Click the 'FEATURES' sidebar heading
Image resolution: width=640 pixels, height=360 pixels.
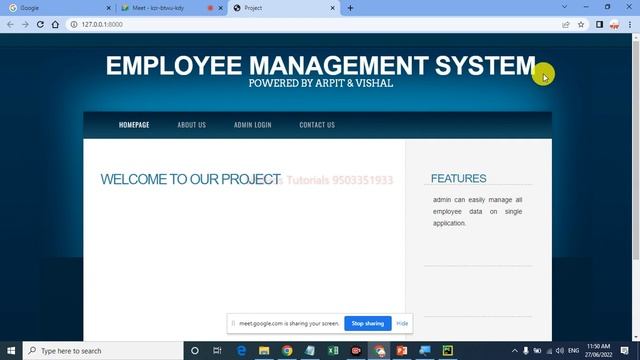pyautogui.click(x=458, y=178)
